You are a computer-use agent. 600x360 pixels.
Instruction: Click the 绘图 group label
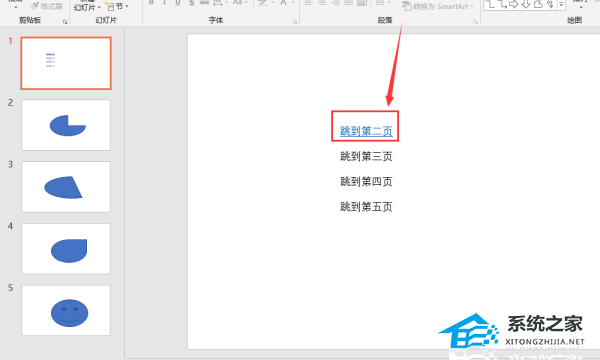(x=574, y=20)
